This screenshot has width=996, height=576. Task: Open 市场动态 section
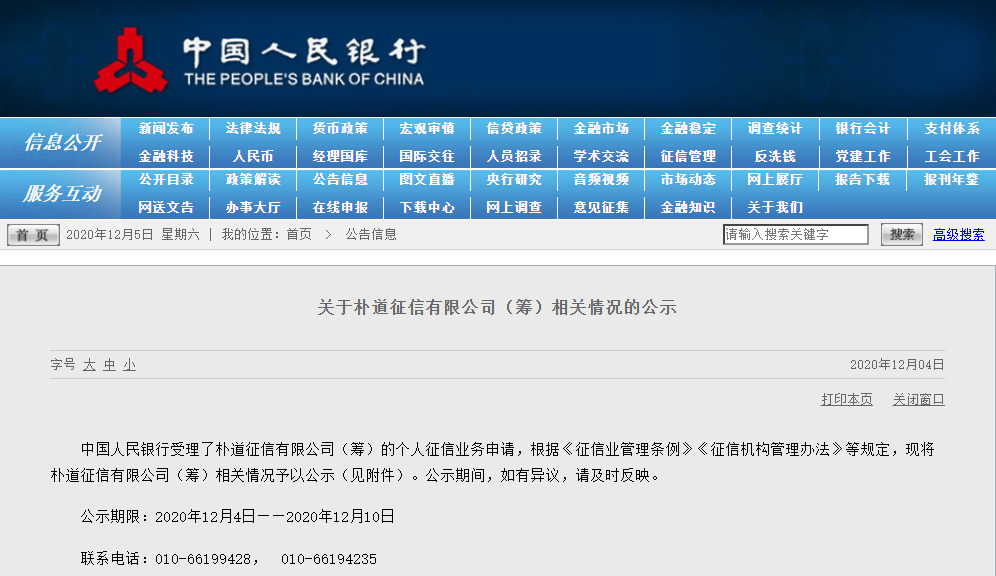[688, 180]
